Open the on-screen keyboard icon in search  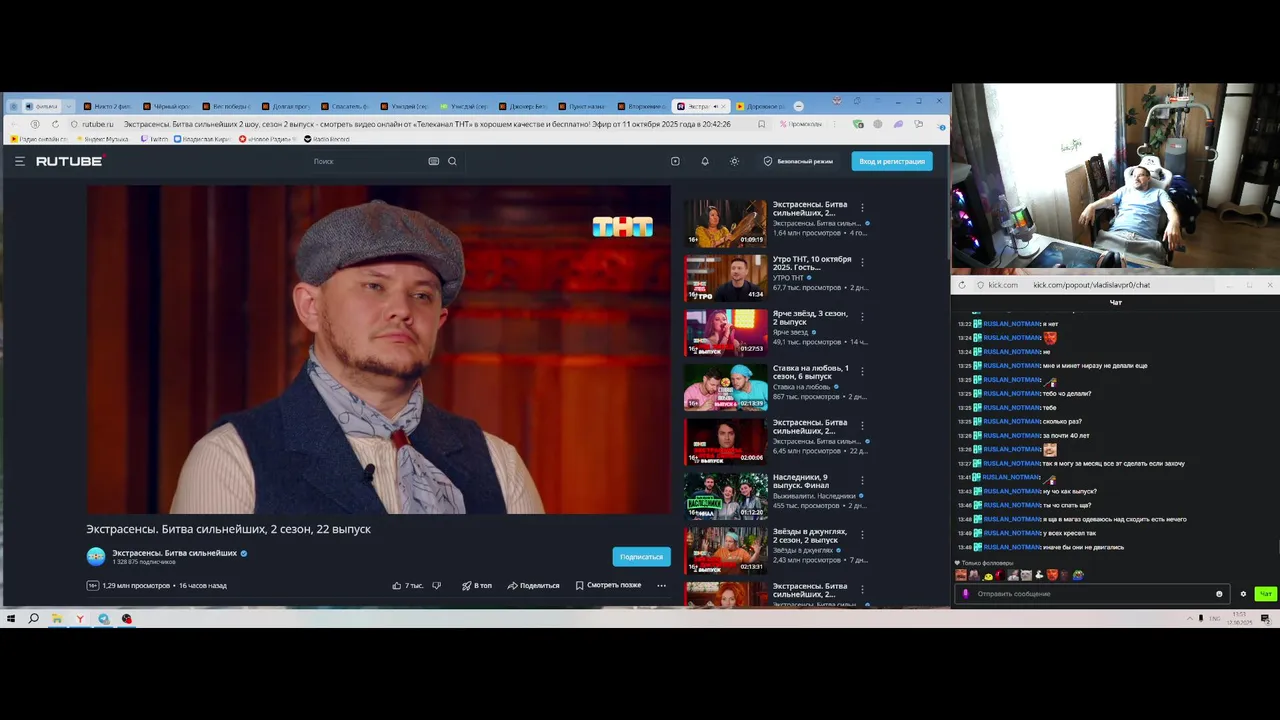[434, 161]
